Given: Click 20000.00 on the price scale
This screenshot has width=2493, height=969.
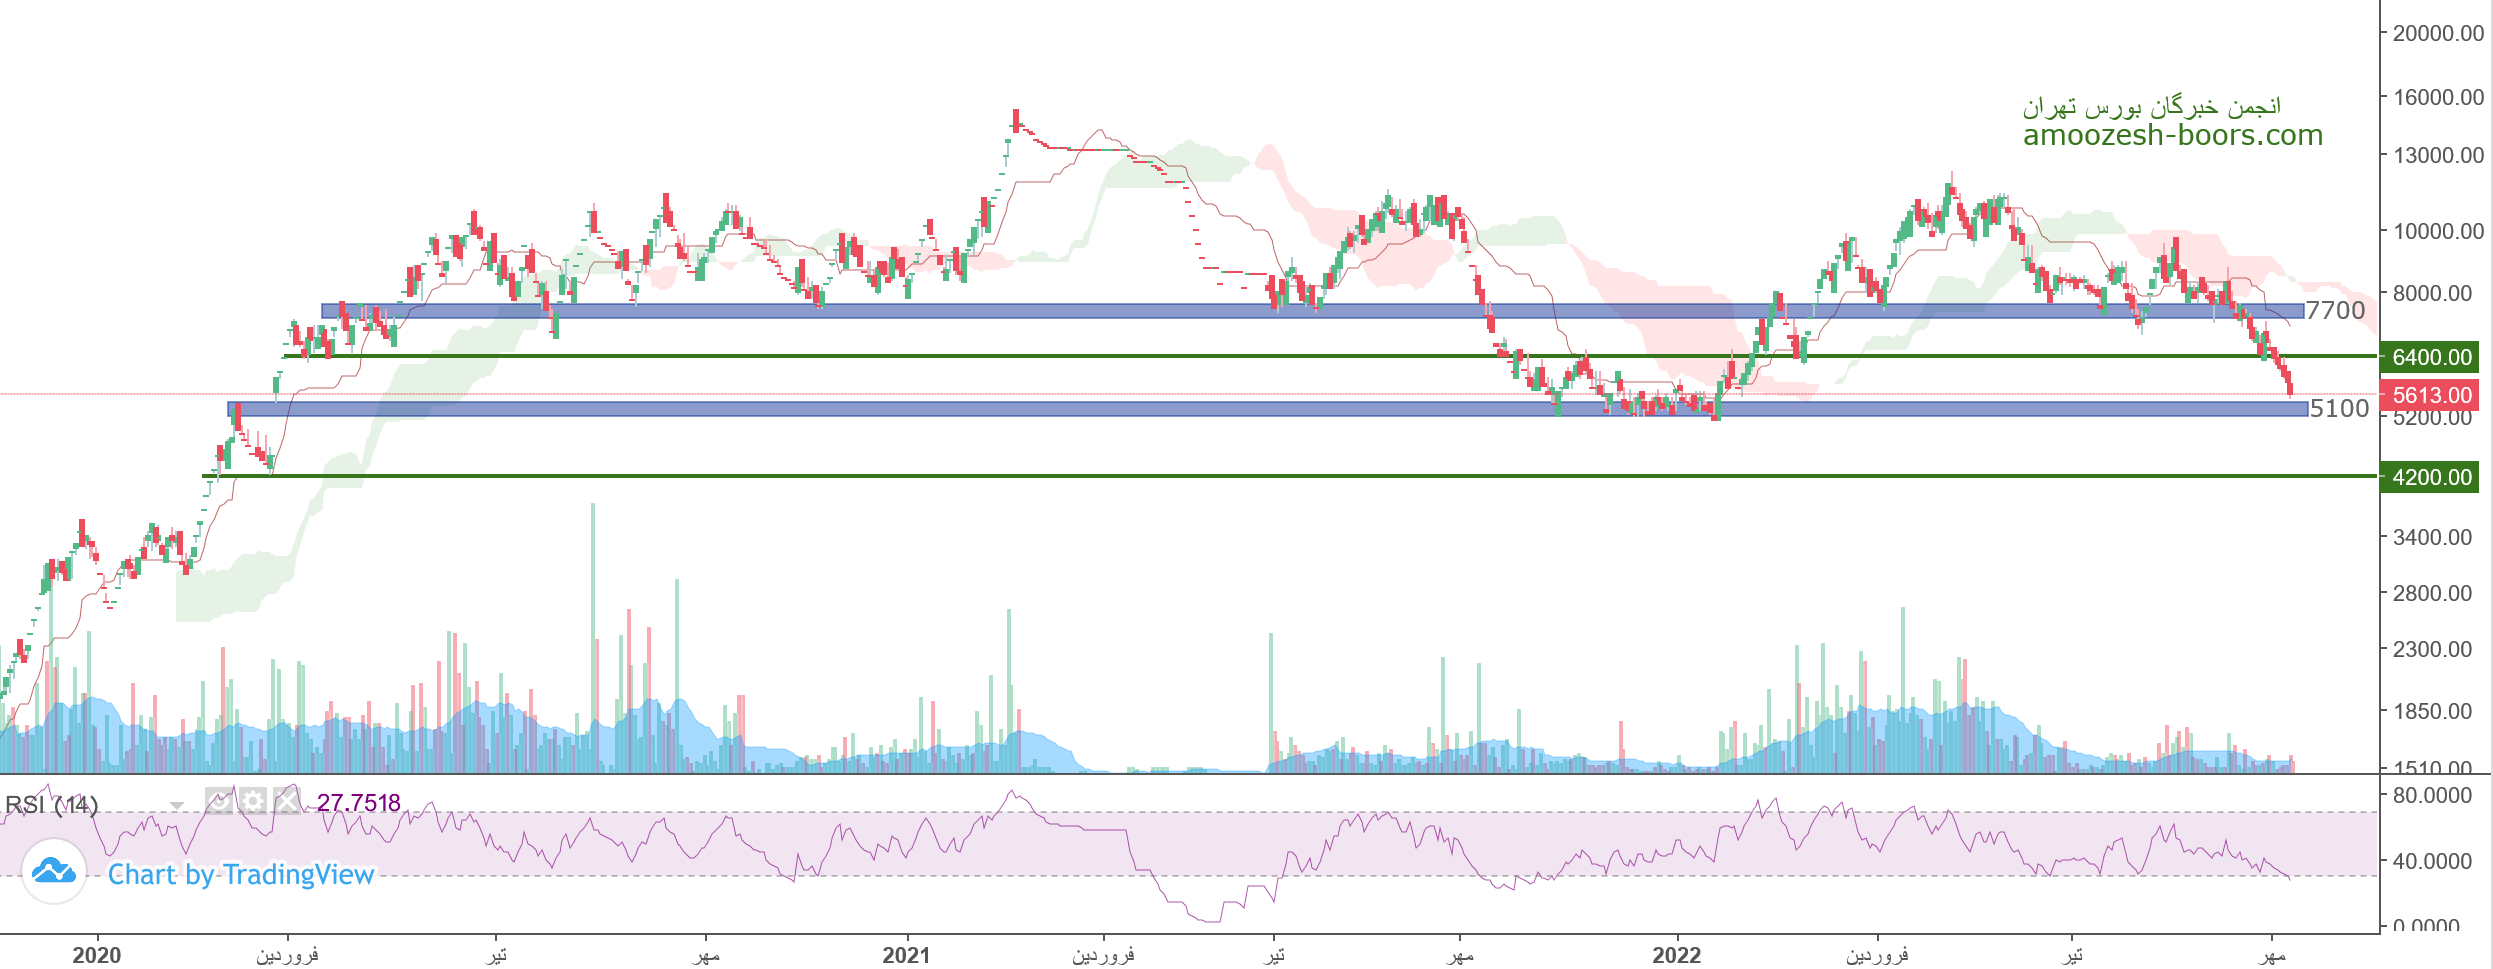Looking at the screenshot, I should coord(2437,33).
